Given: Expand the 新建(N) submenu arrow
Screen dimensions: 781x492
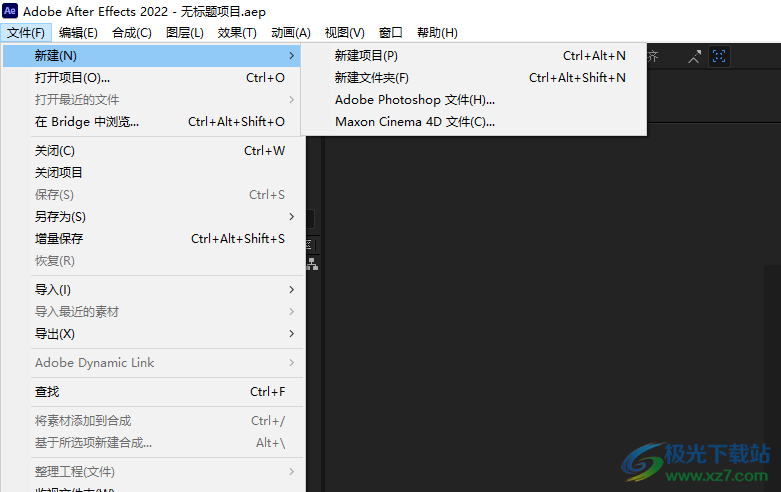Looking at the screenshot, I should tap(291, 56).
